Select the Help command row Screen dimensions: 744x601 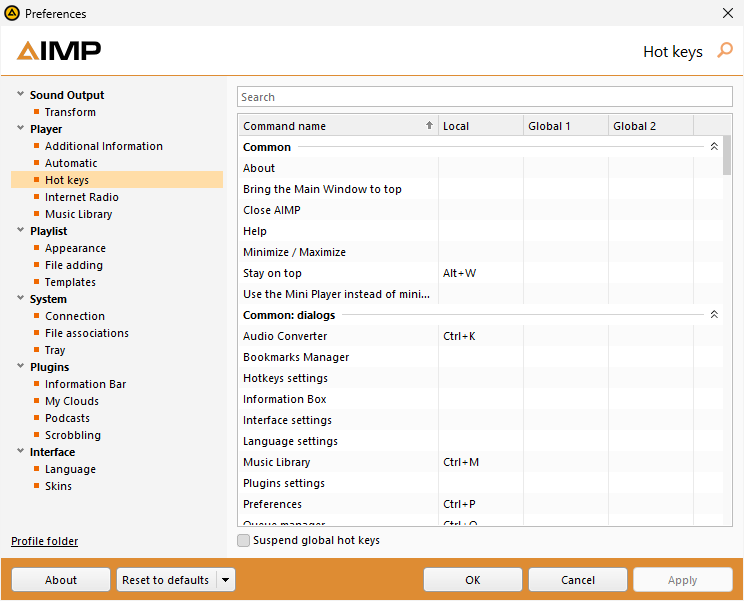480,231
